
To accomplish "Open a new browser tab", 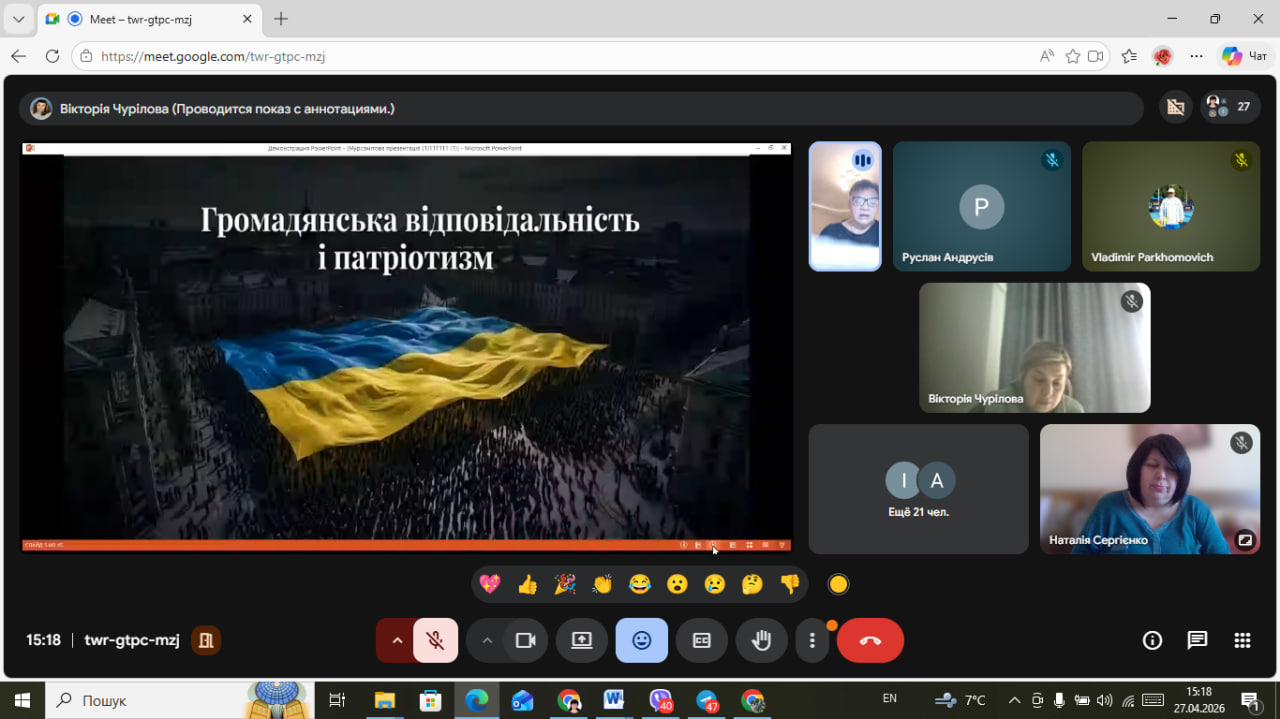I will click(x=281, y=19).
